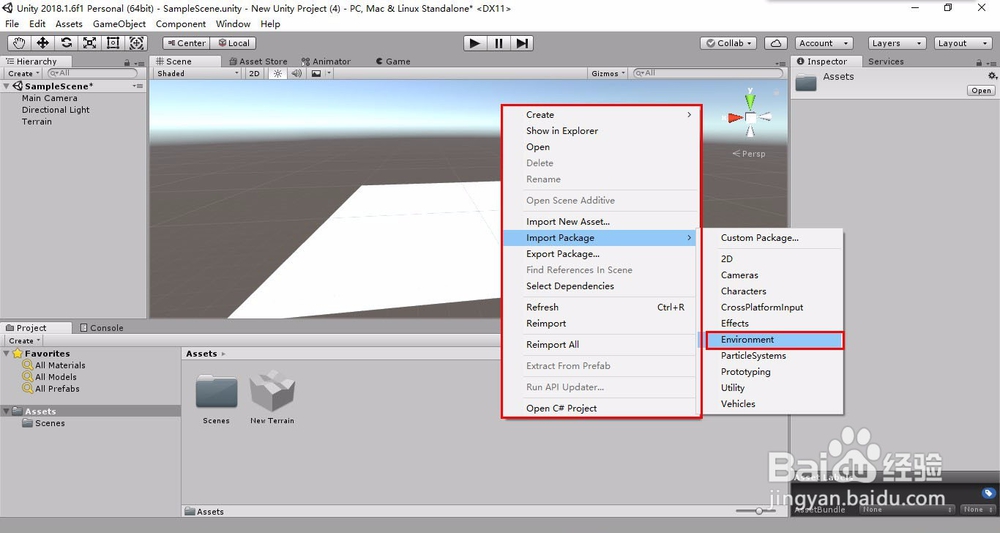This screenshot has width=1000, height=533.
Task: Open Layers dropdown
Action: click(897, 43)
